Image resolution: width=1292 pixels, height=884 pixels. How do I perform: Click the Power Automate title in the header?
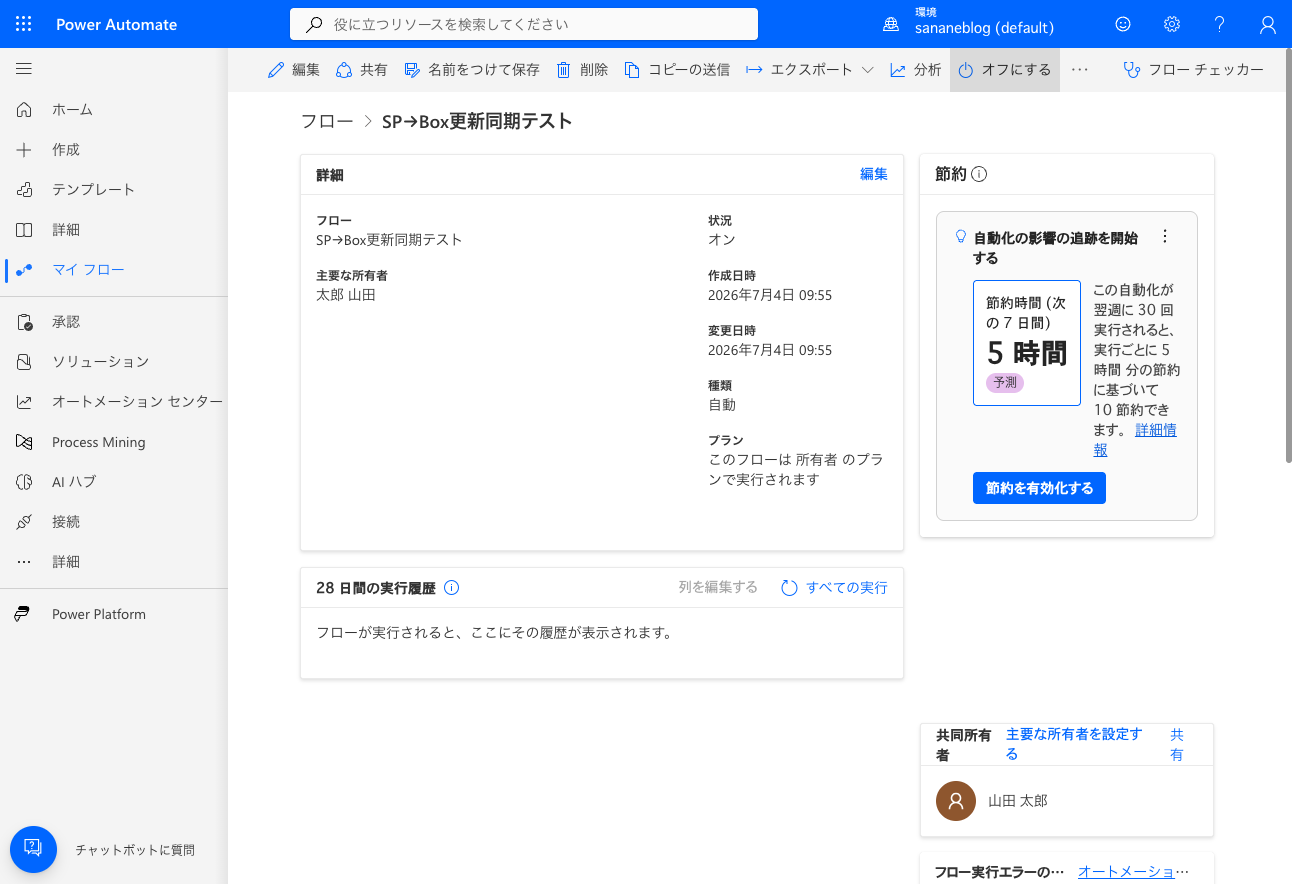117,25
